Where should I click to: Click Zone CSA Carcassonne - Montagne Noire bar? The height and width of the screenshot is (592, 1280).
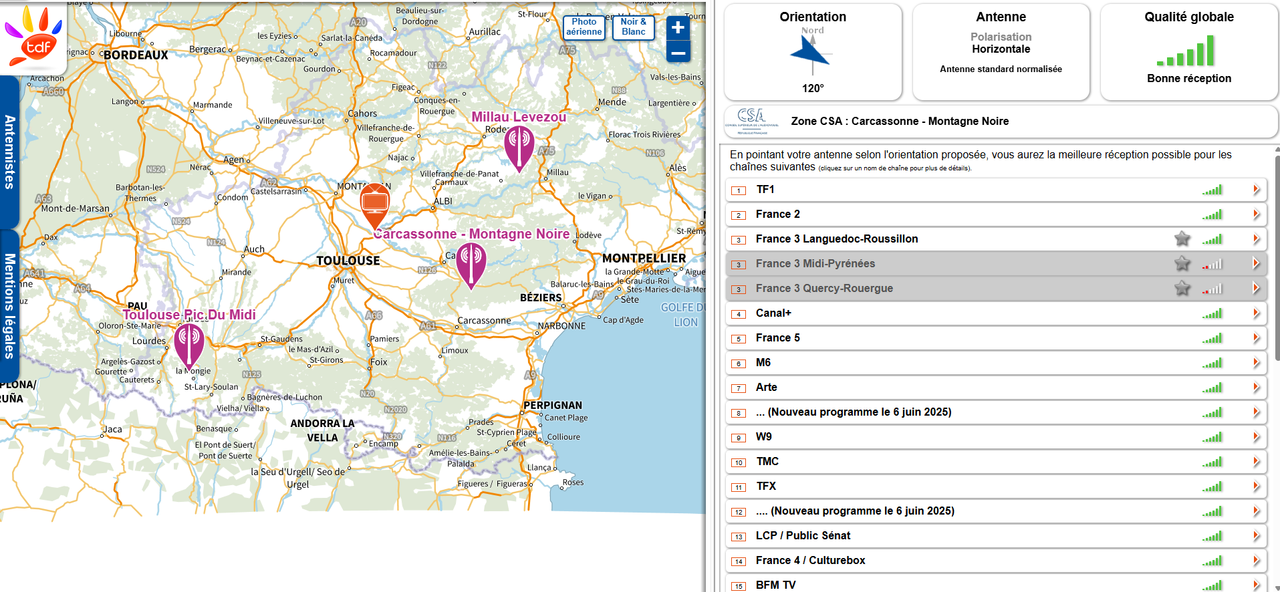click(1001, 122)
